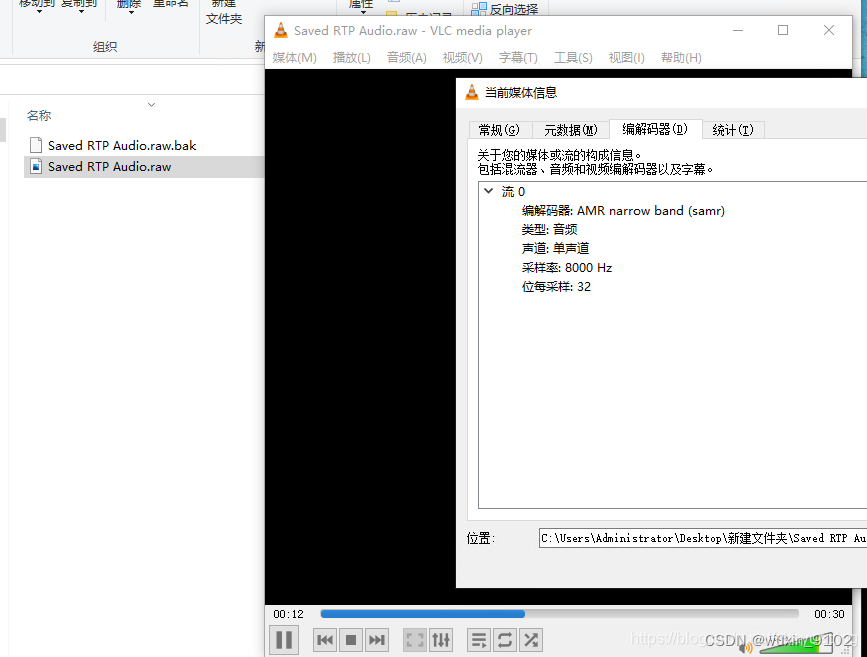867x657 pixels.
Task: Click the total time 00:30 label
Action: (x=829, y=614)
